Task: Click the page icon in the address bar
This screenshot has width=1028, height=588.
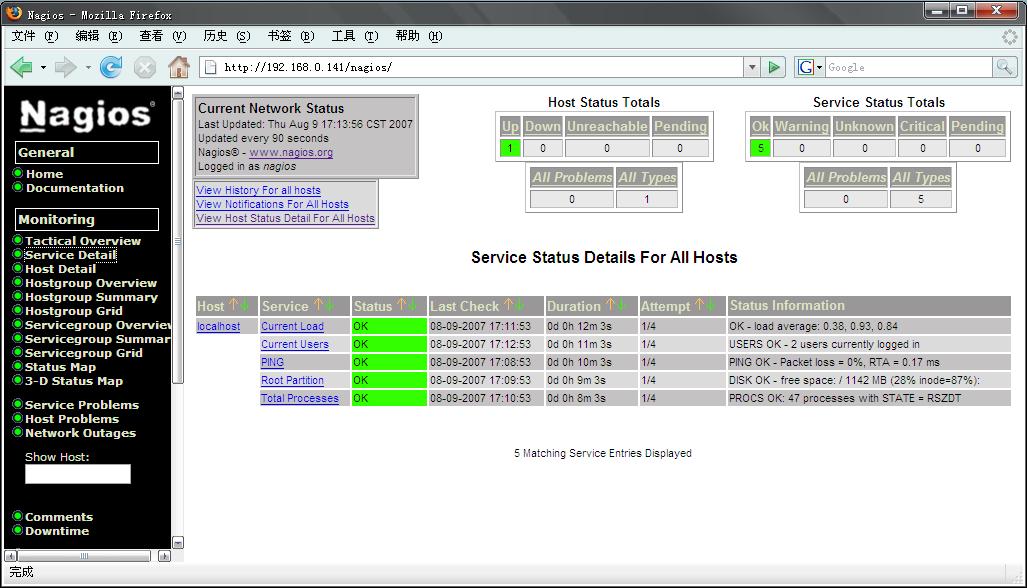Action: point(210,67)
